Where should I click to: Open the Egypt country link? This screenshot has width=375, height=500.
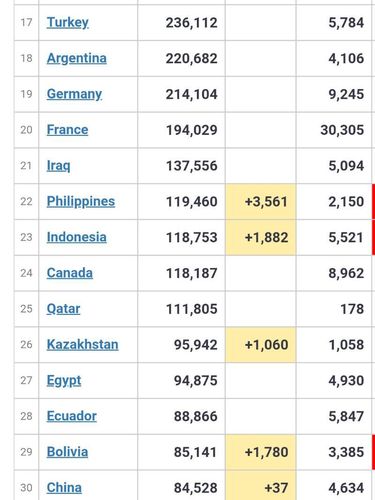pyautogui.click(x=64, y=380)
